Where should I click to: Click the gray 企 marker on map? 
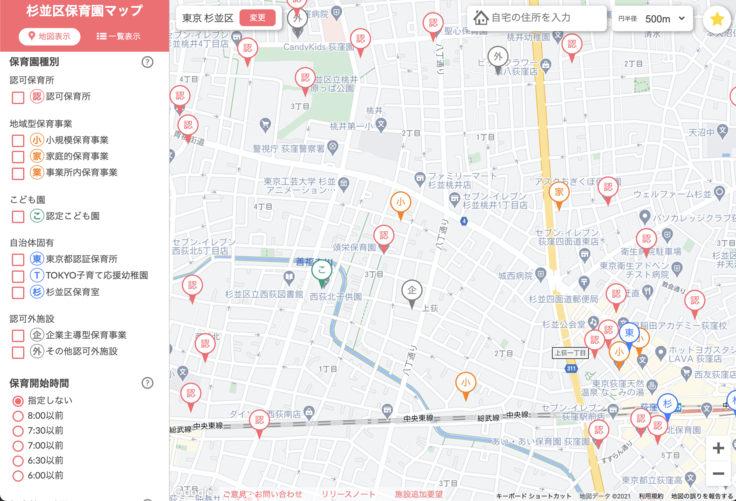pos(412,290)
